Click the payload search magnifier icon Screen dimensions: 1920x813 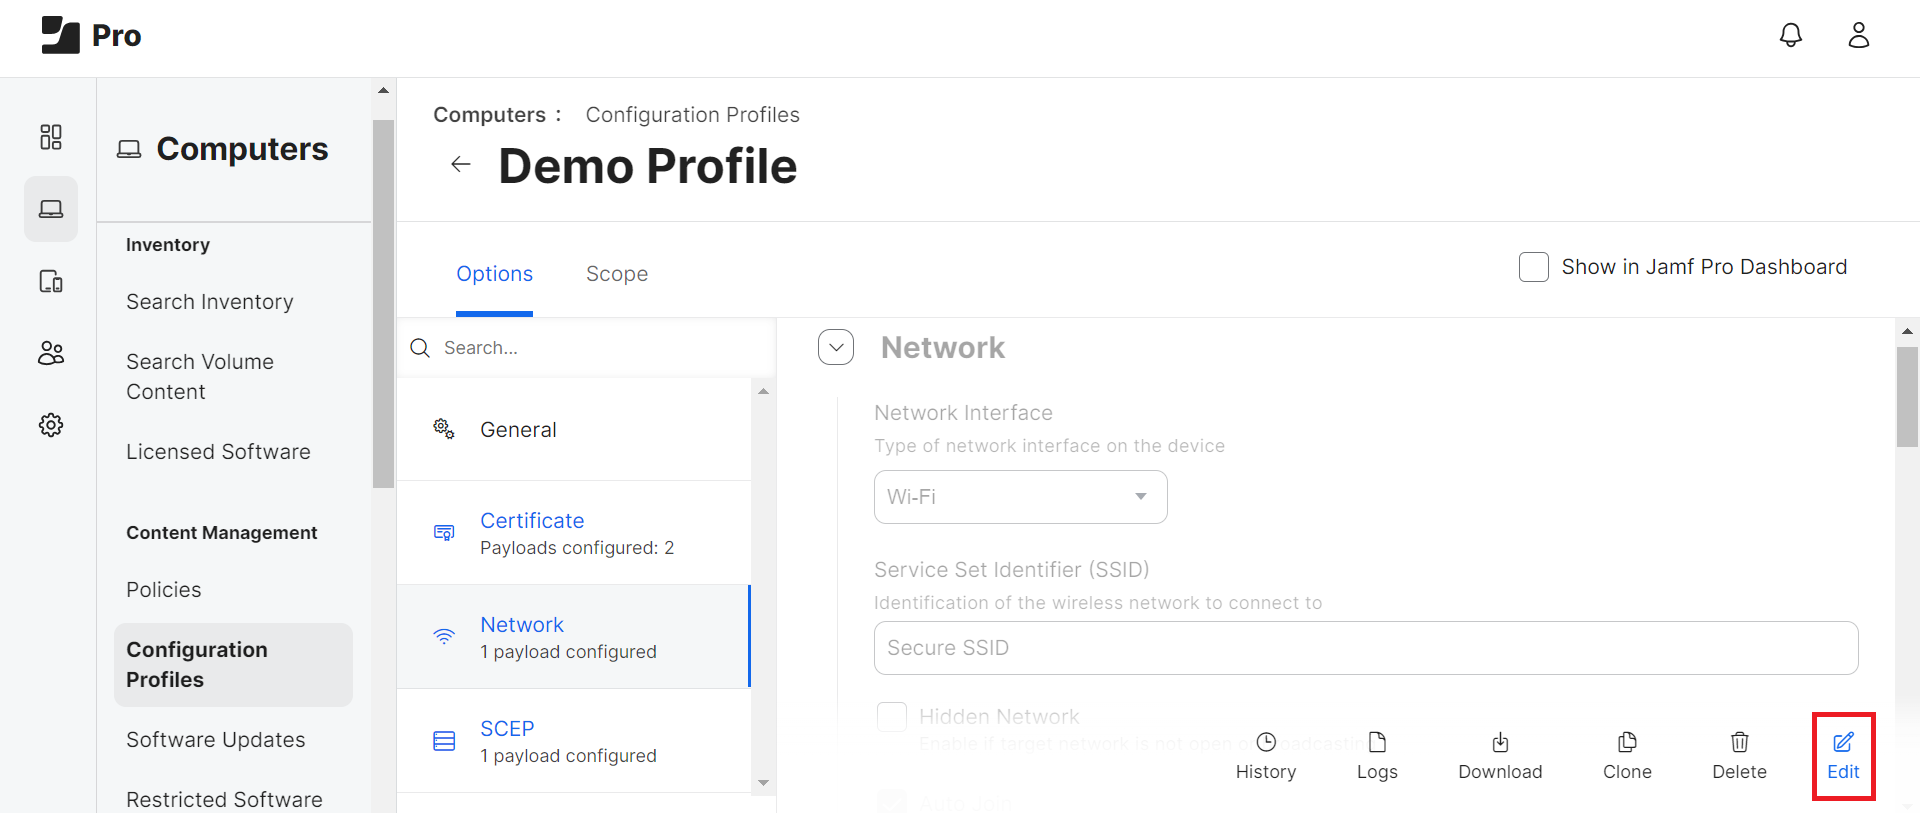[x=421, y=348]
